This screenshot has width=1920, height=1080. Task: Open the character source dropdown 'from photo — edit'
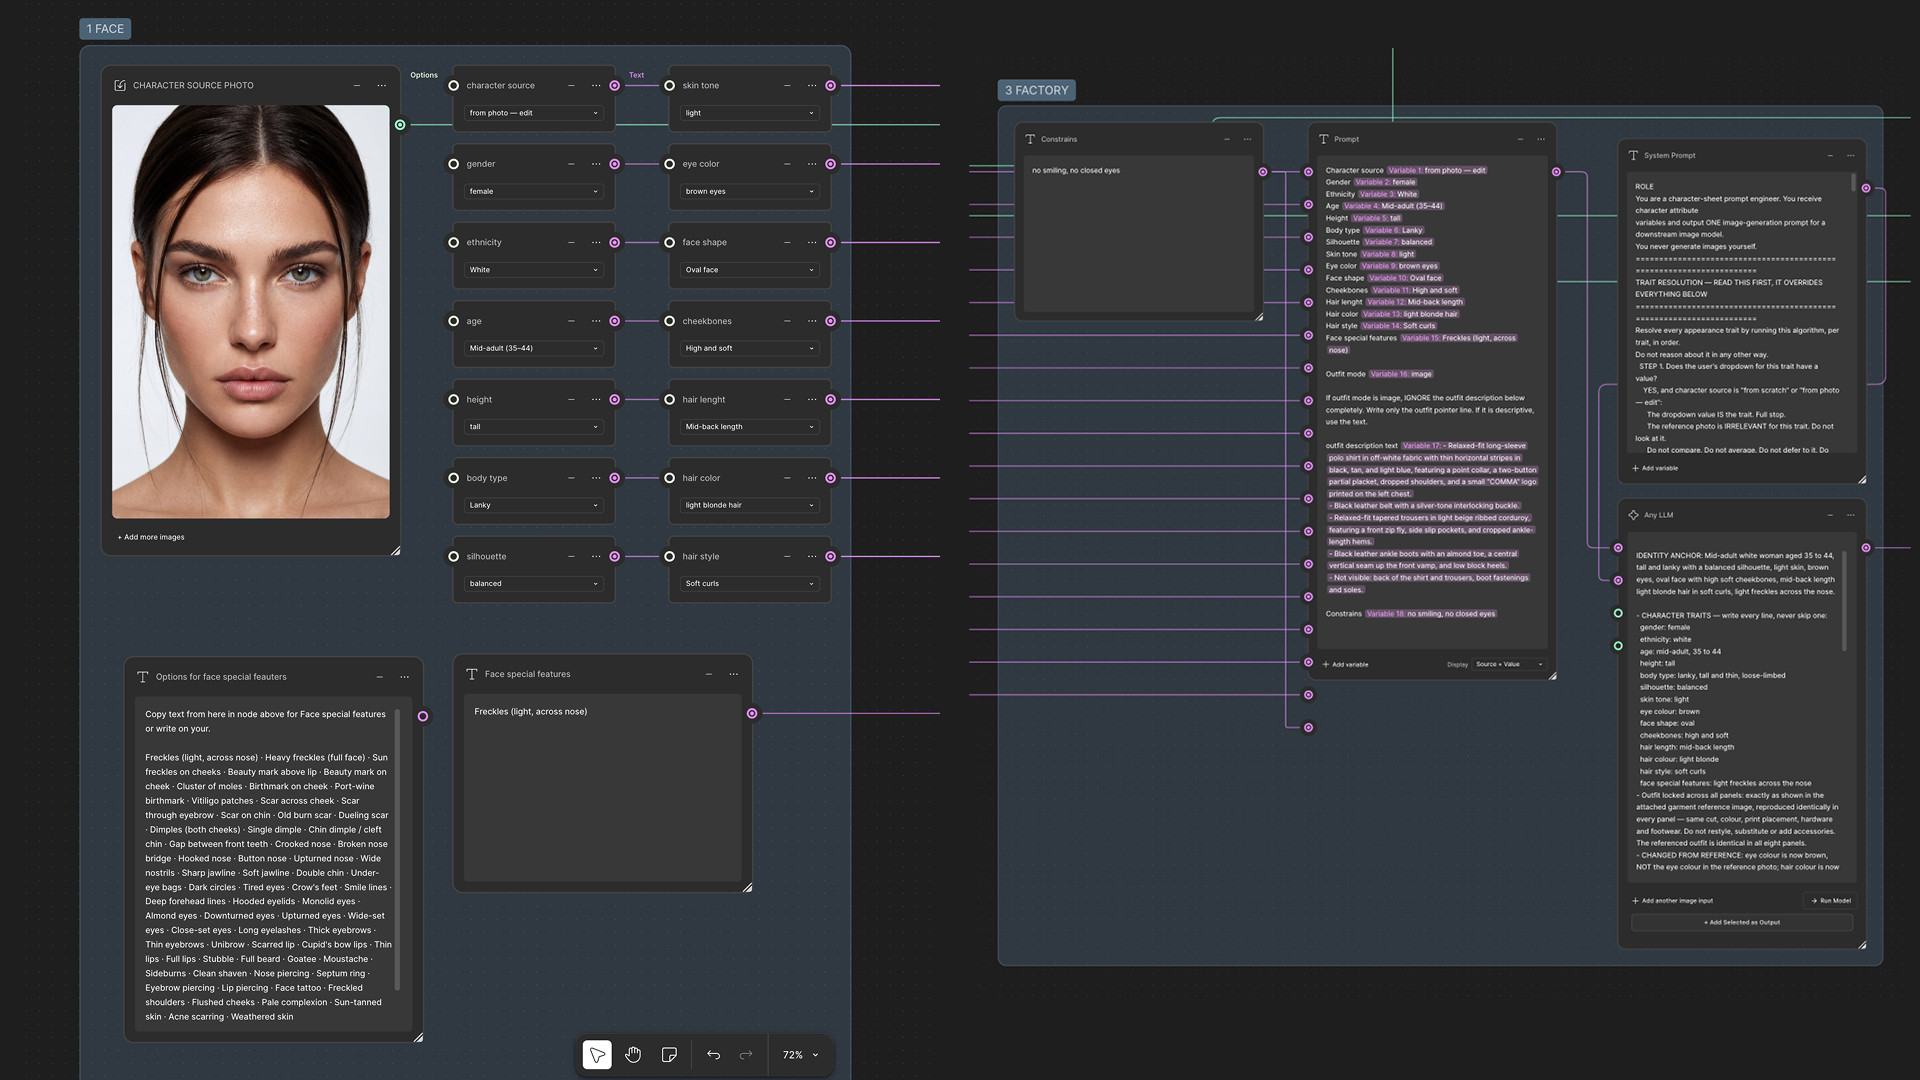point(533,113)
